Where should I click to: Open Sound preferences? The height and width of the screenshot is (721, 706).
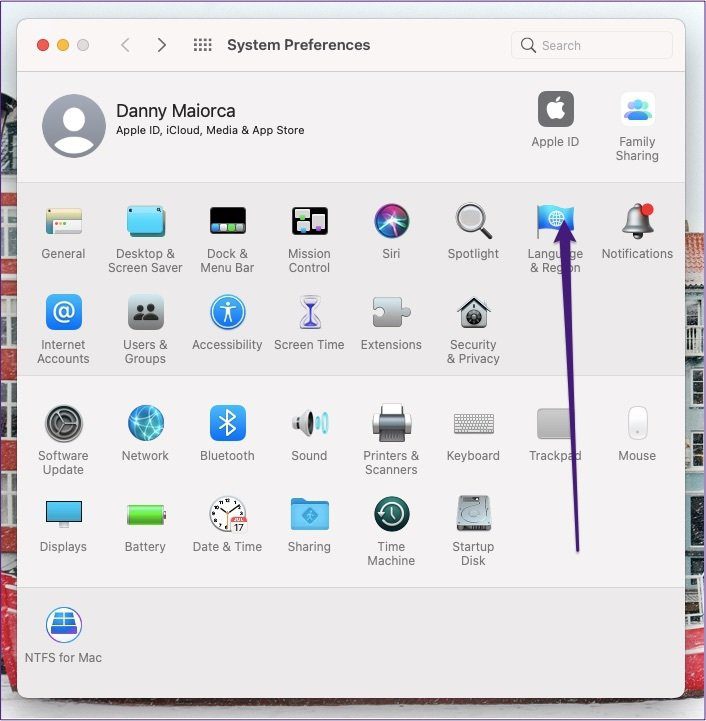coord(310,423)
